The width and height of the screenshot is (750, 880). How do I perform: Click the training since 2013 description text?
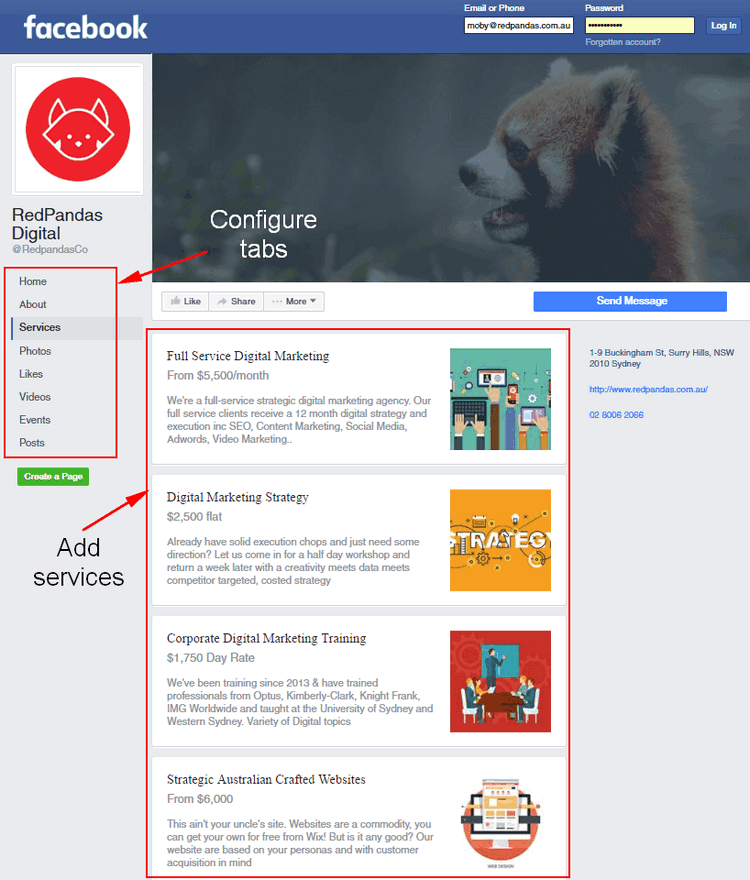point(300,702)
